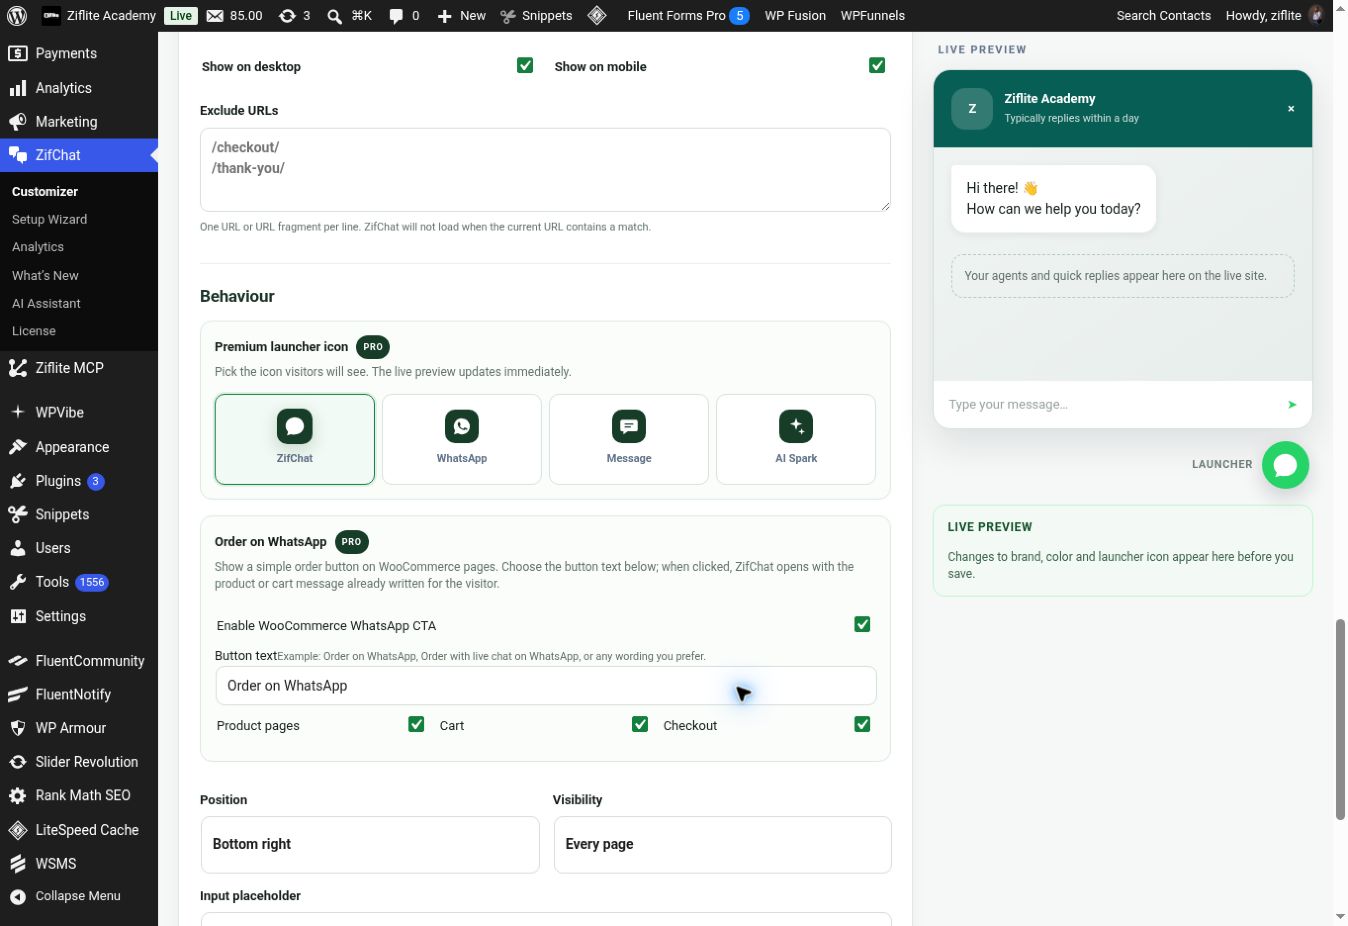Click Search Contacts in admin bar
The height and width of the screenshot is (926, 1348).
[1163, 16]
